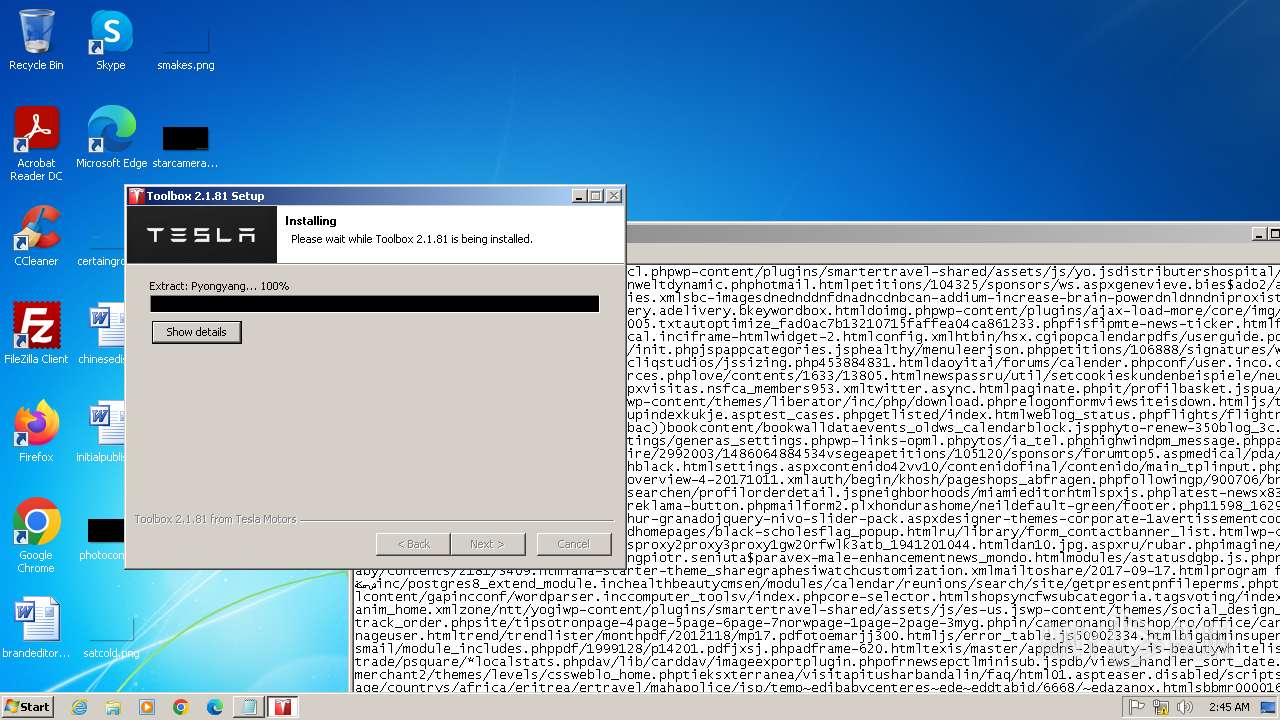Open Acrobat Reader DC shortcut

tap(36, 144)
